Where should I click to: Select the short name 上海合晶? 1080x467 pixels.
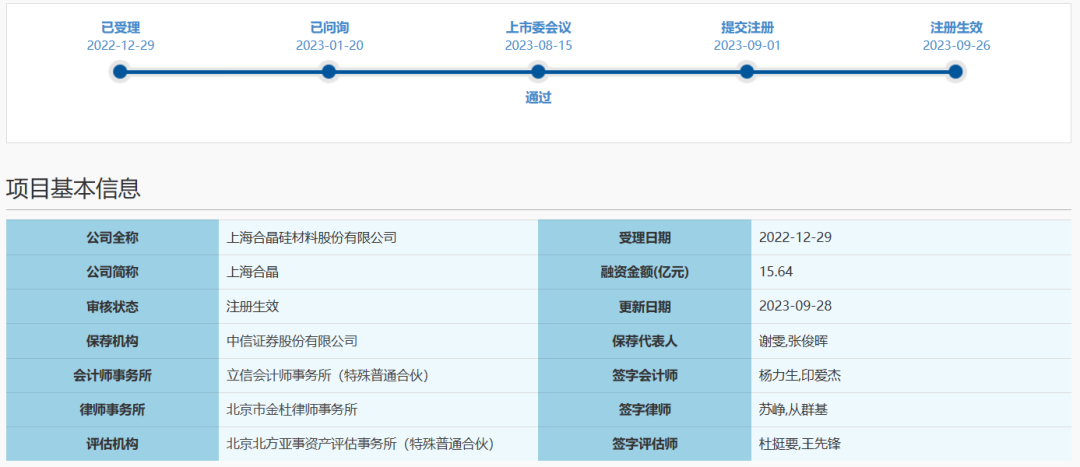253,272
